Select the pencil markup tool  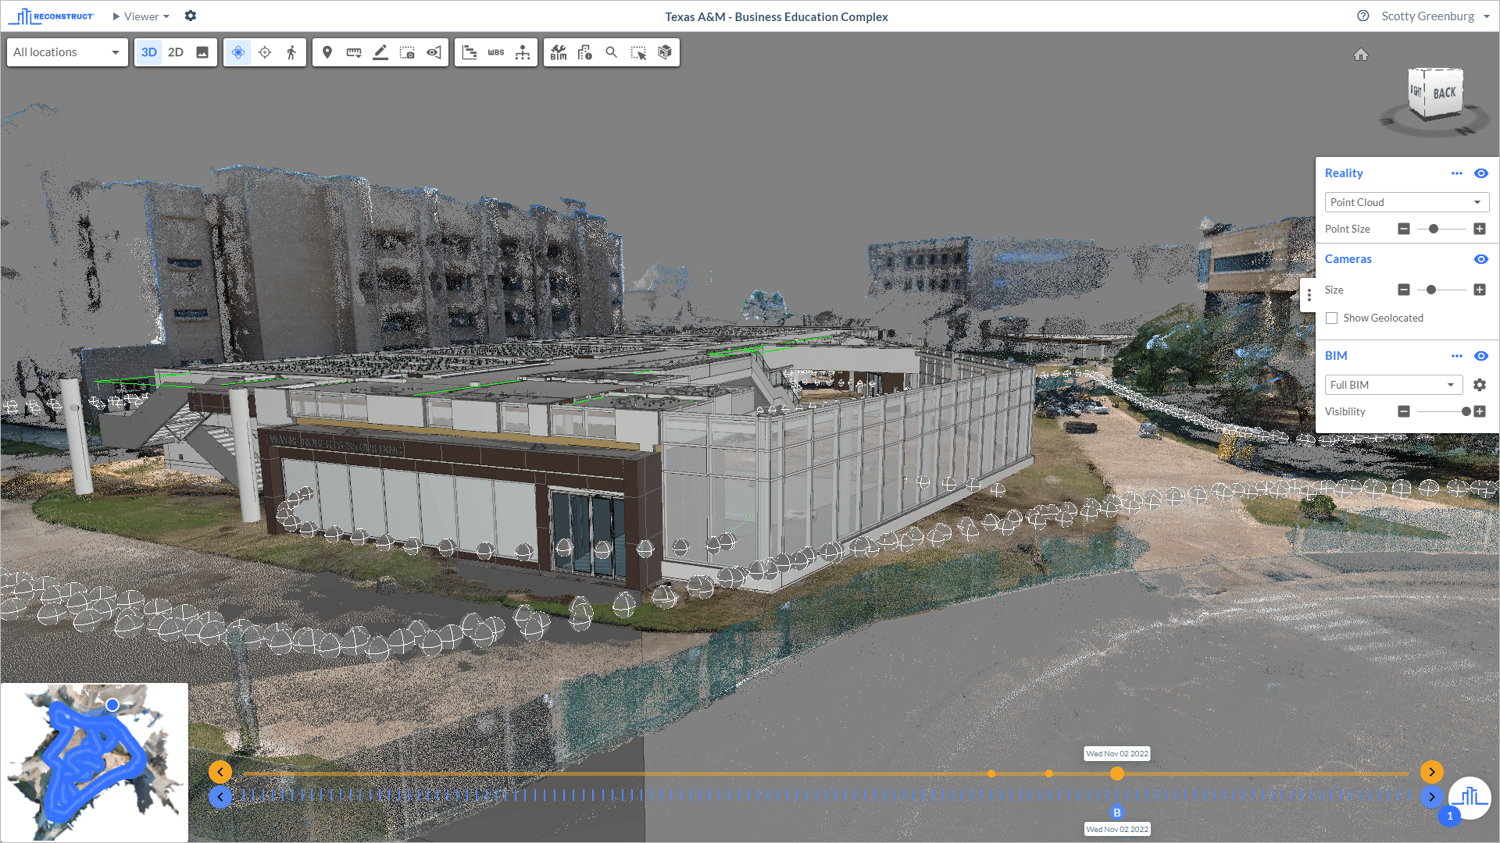380,51
